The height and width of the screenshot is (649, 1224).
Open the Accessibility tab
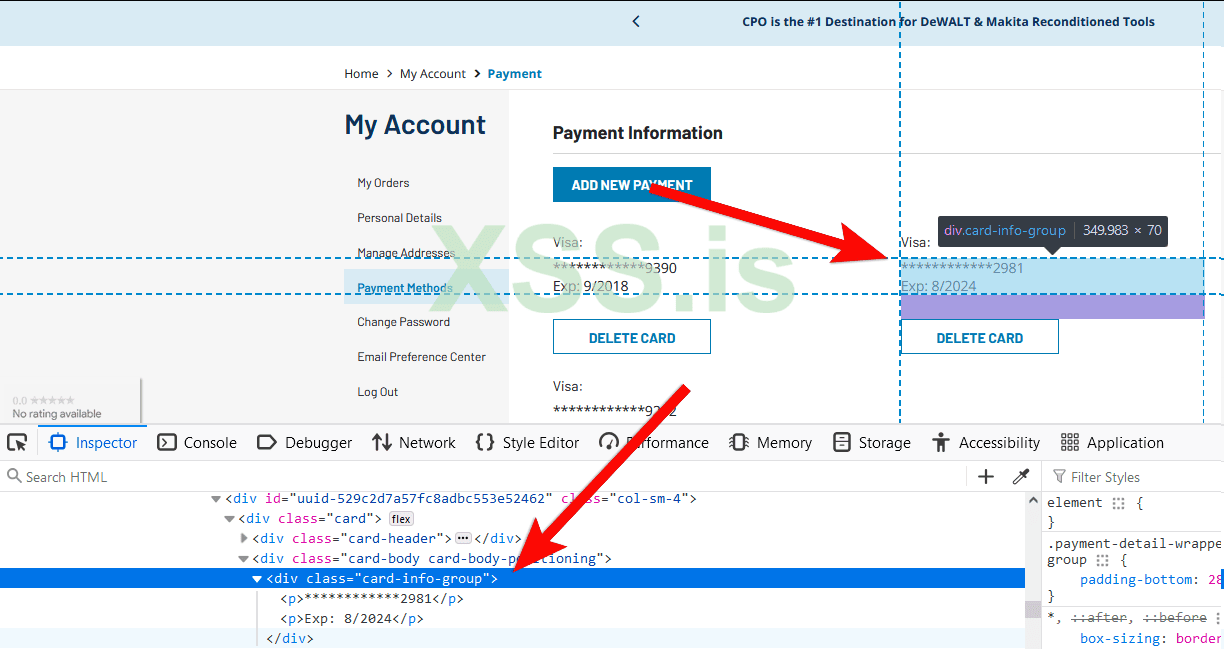[x=986, y=442]
